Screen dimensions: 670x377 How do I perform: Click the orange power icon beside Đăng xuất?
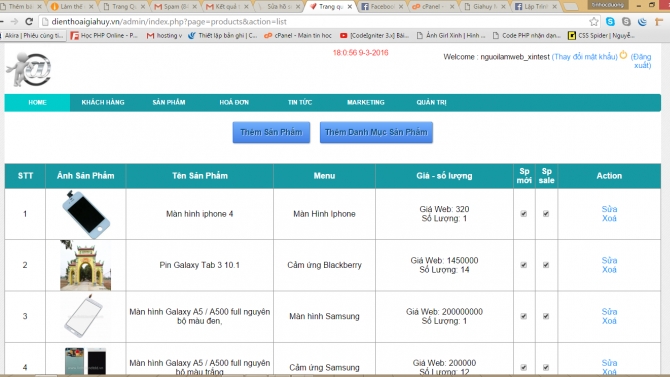(x=623, y=55)
